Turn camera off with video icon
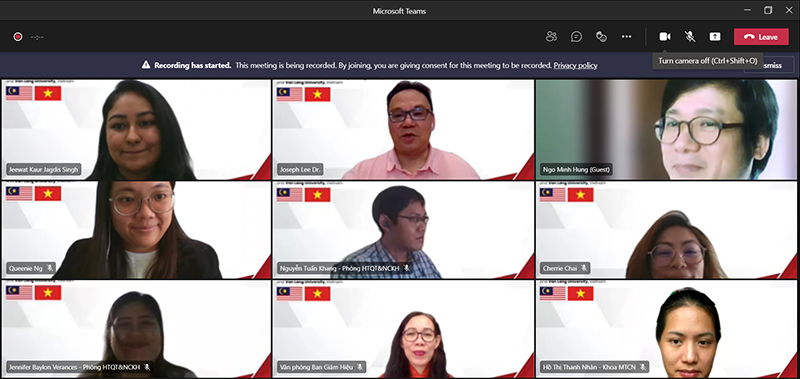 pos(665,37)
